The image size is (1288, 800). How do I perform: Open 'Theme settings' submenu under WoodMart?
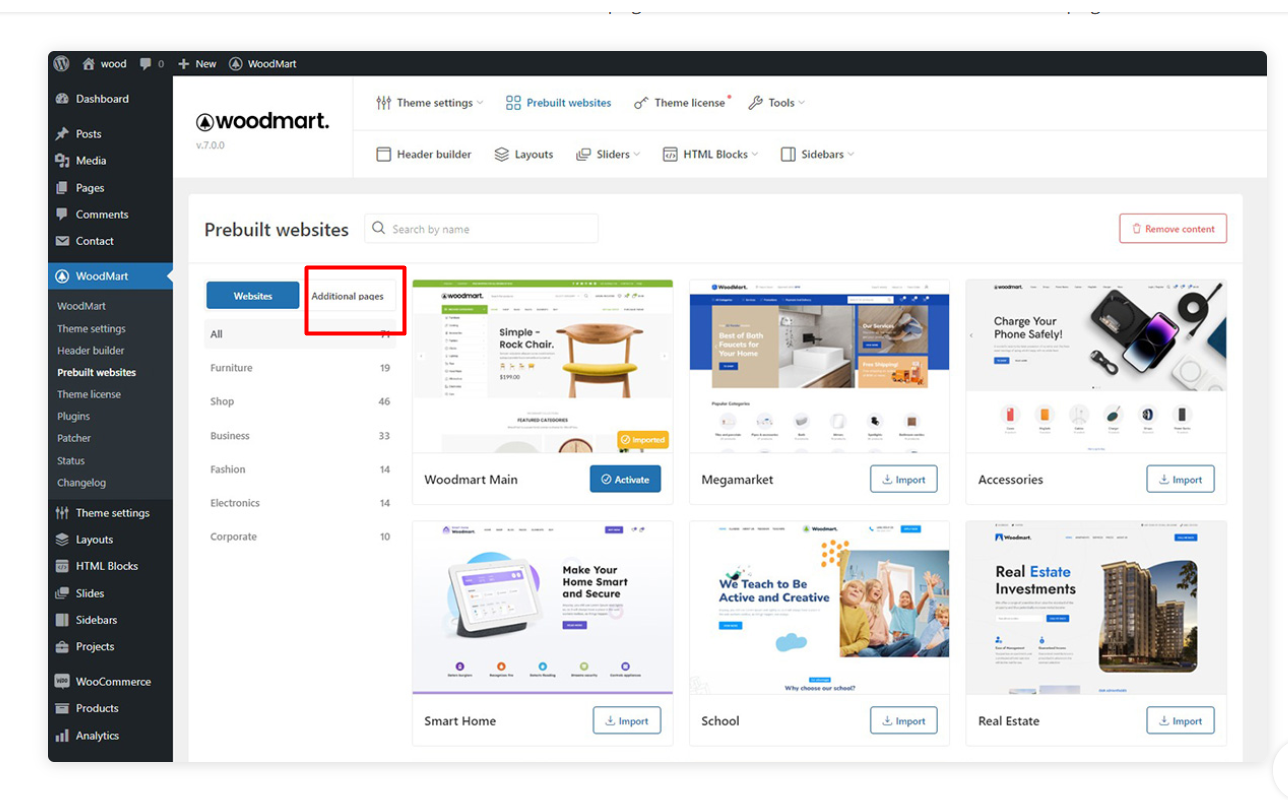(x=91, y=328)
